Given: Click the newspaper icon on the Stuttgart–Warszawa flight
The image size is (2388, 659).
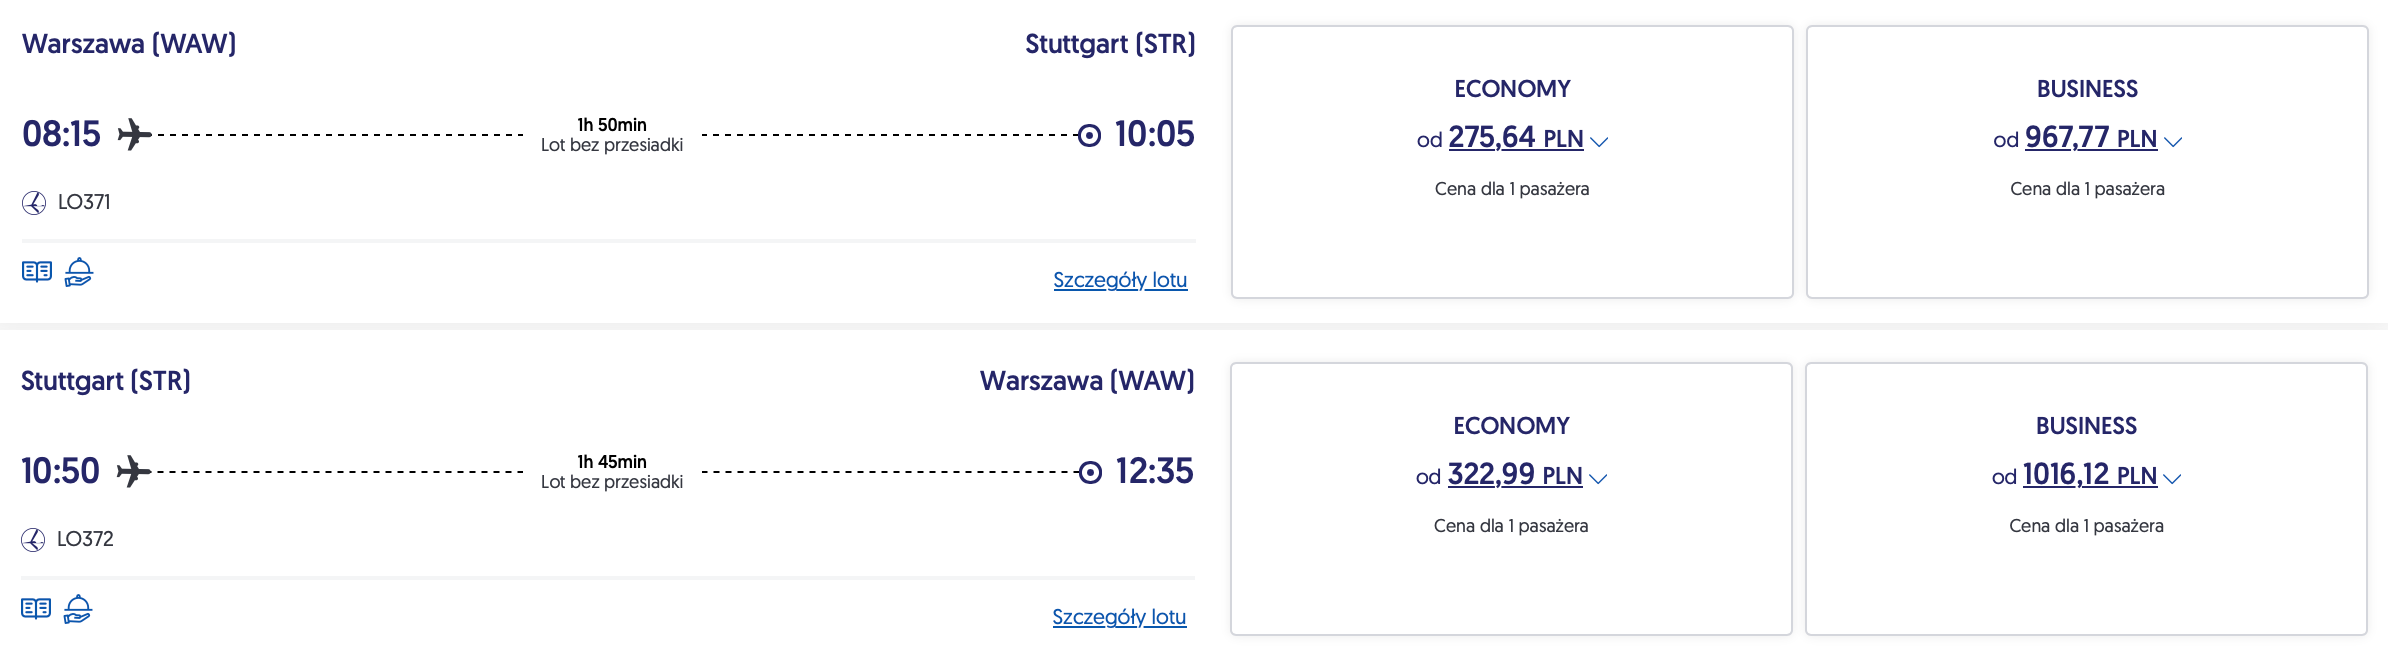Looking at the screenshot, I should pyautogui.click(x=36, y=609).
